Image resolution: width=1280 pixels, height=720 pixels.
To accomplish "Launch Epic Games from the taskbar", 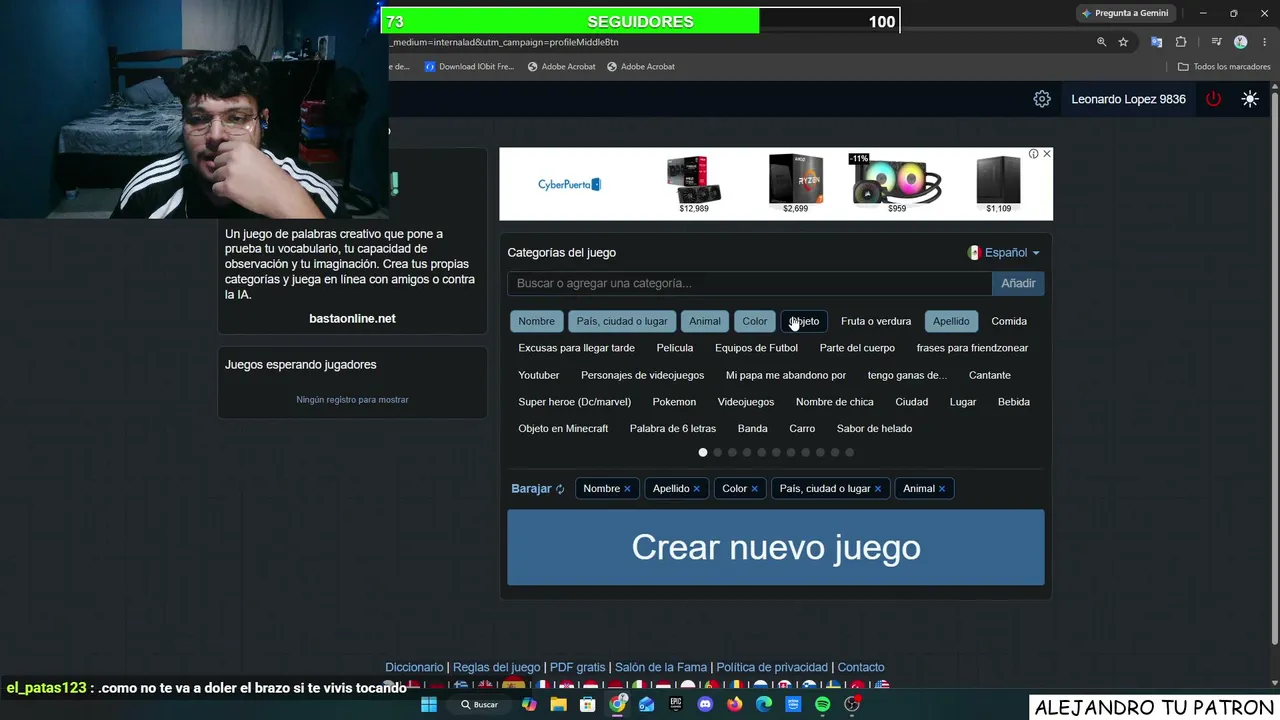I will pos(676,704).
